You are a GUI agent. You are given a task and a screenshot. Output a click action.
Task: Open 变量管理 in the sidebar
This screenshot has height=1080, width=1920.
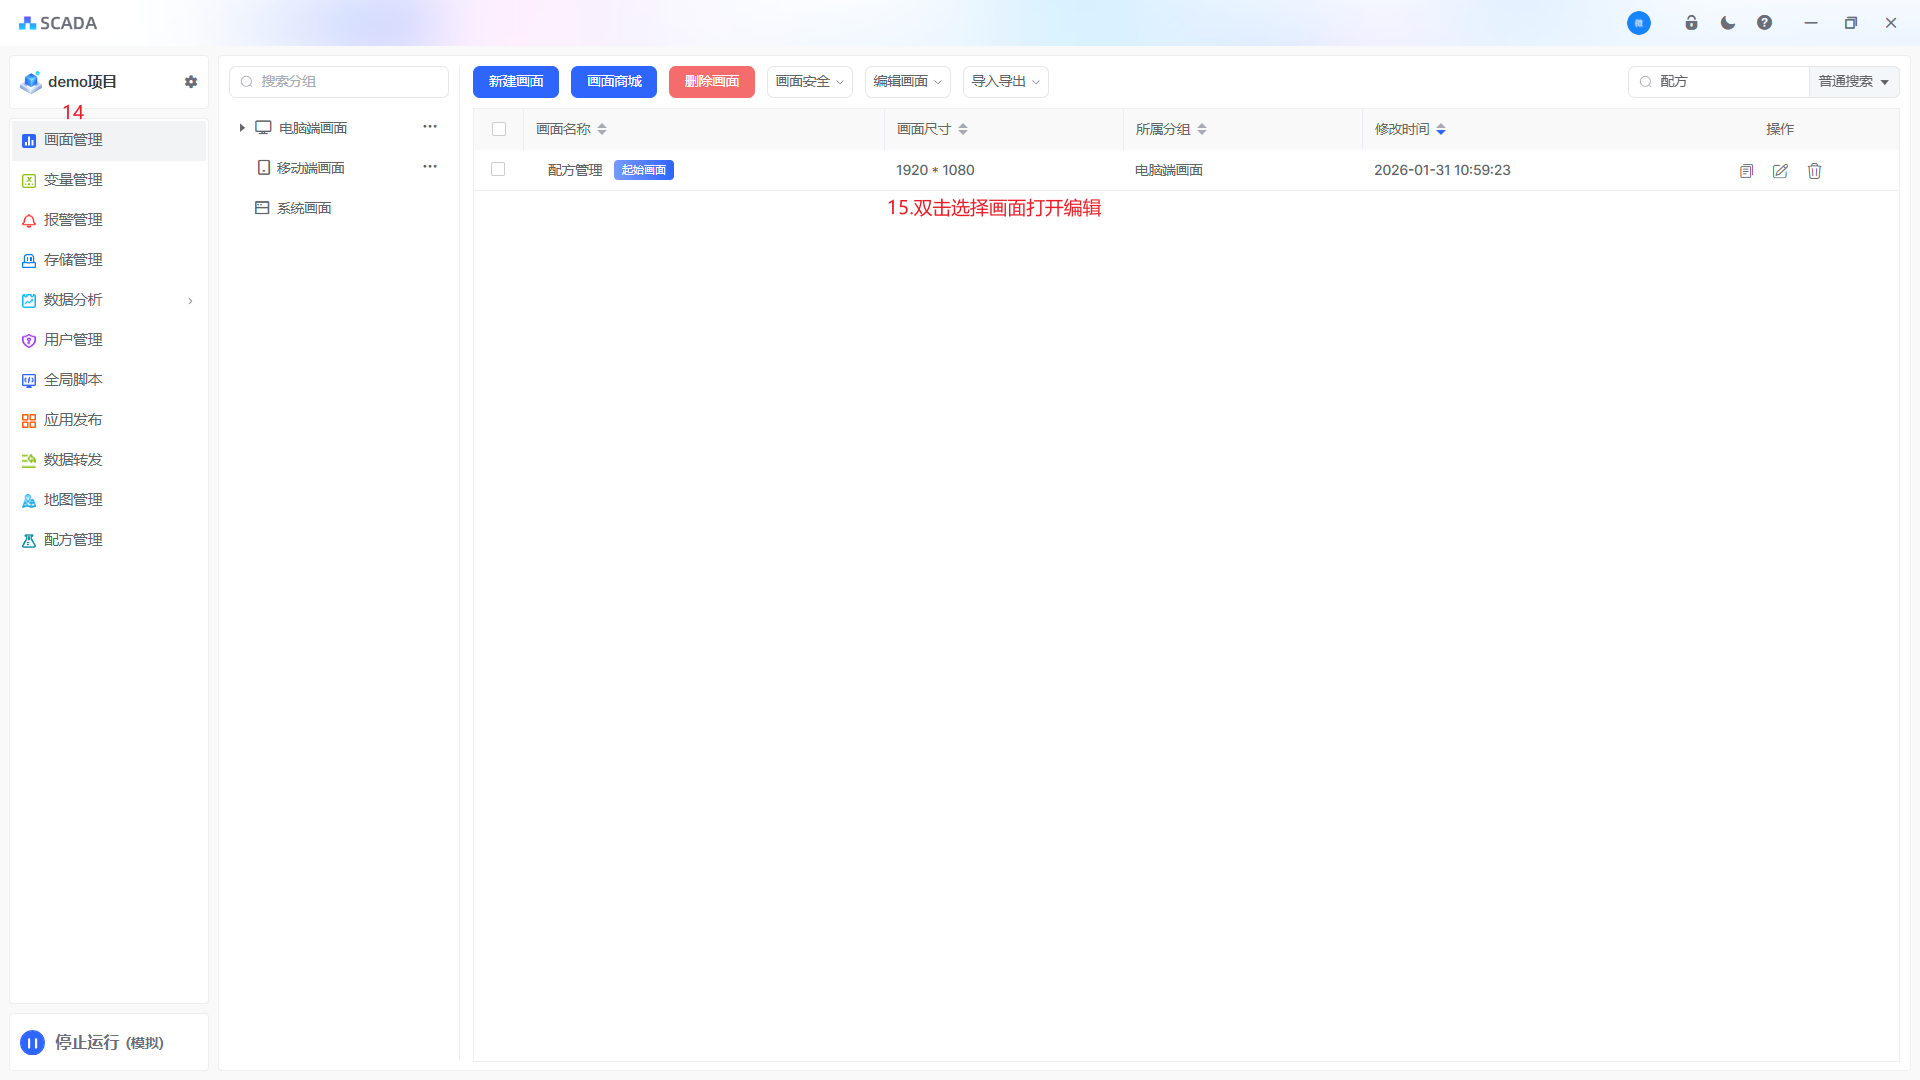tap(73, 180)
